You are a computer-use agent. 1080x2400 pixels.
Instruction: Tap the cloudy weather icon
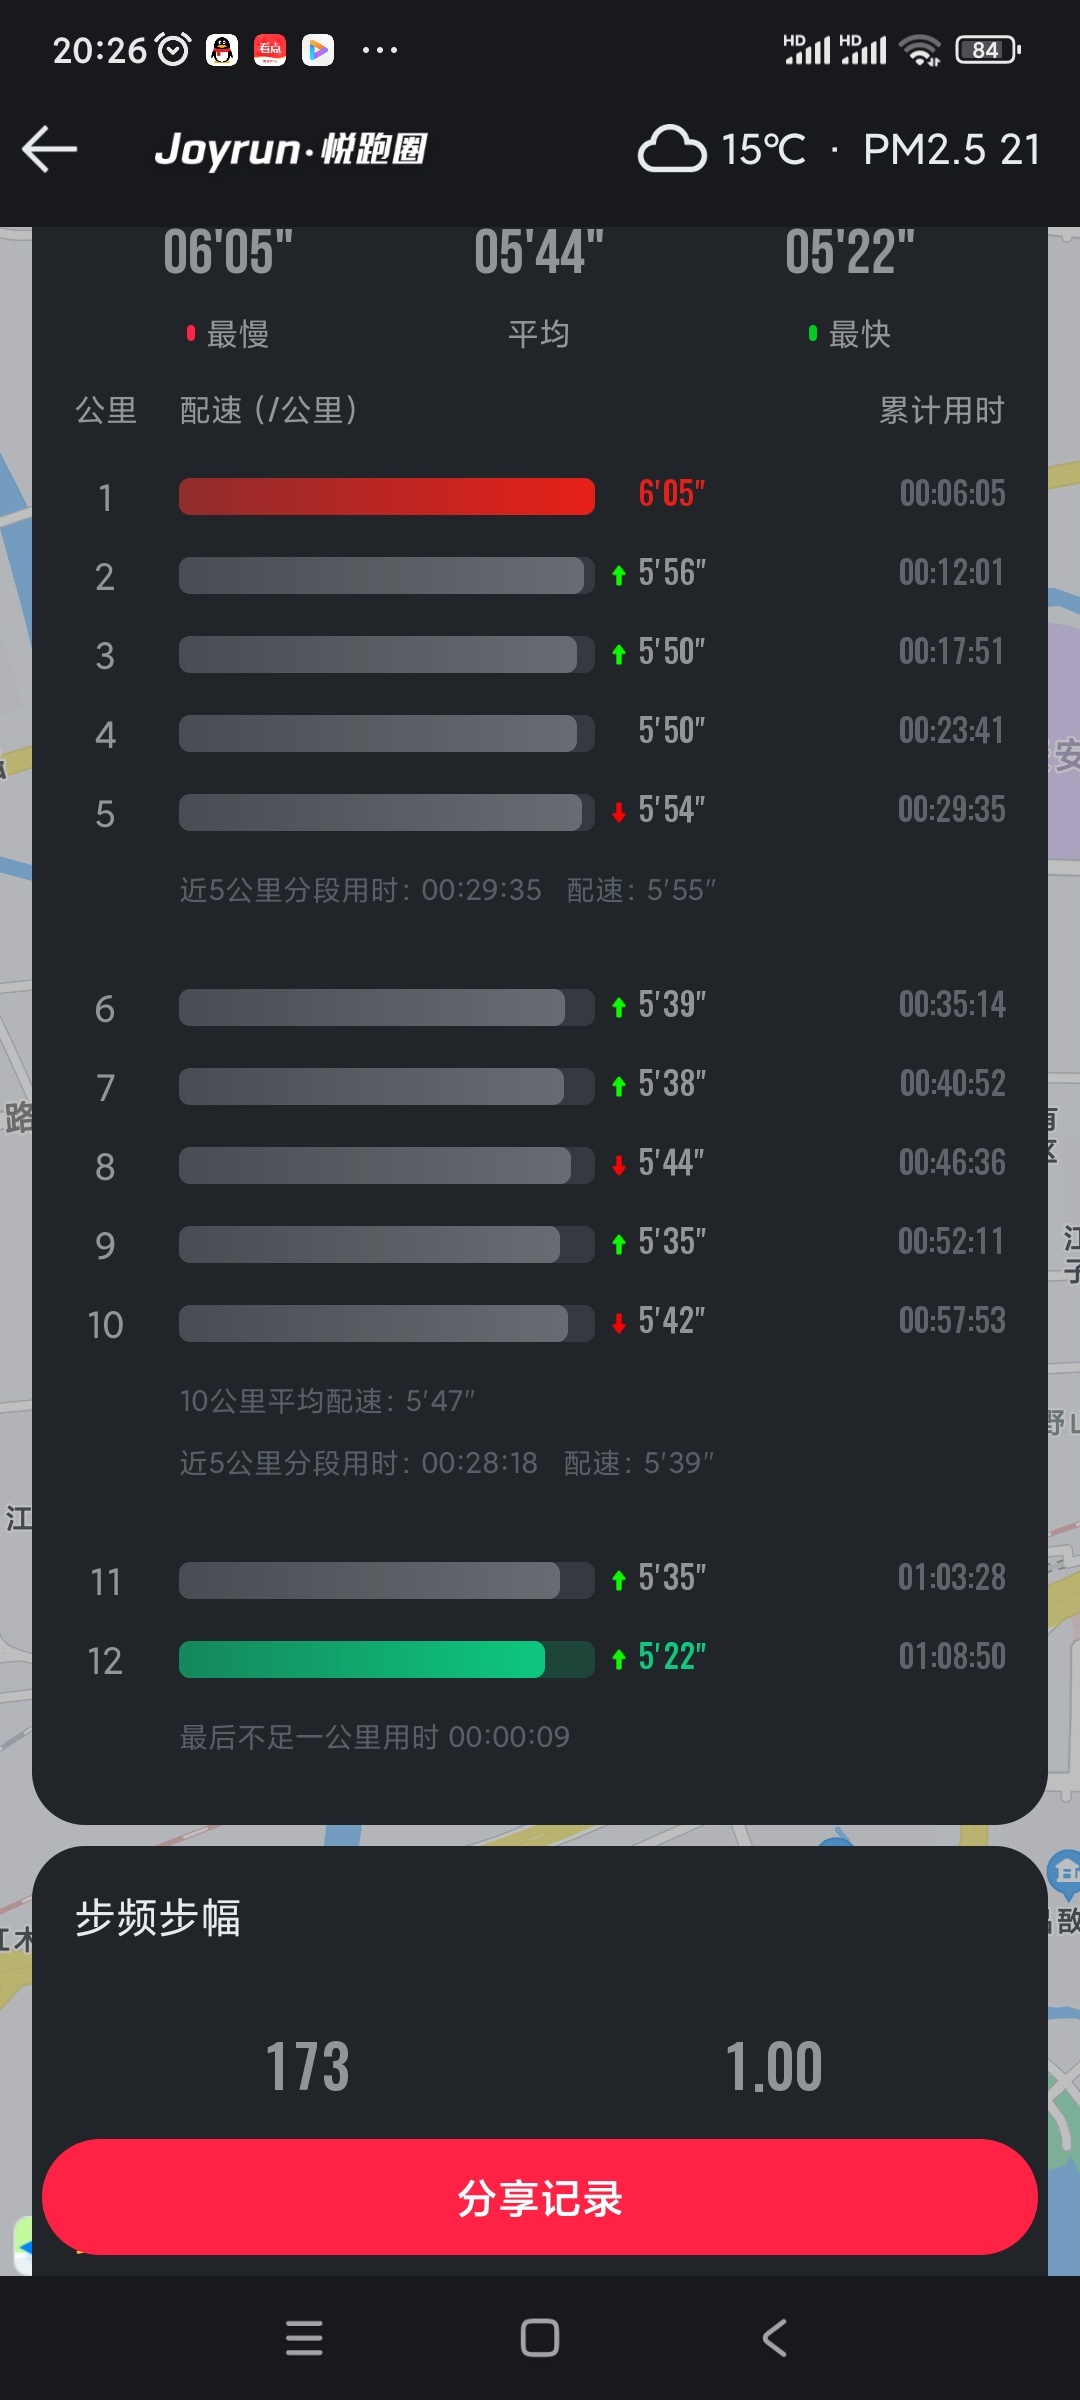672,150
